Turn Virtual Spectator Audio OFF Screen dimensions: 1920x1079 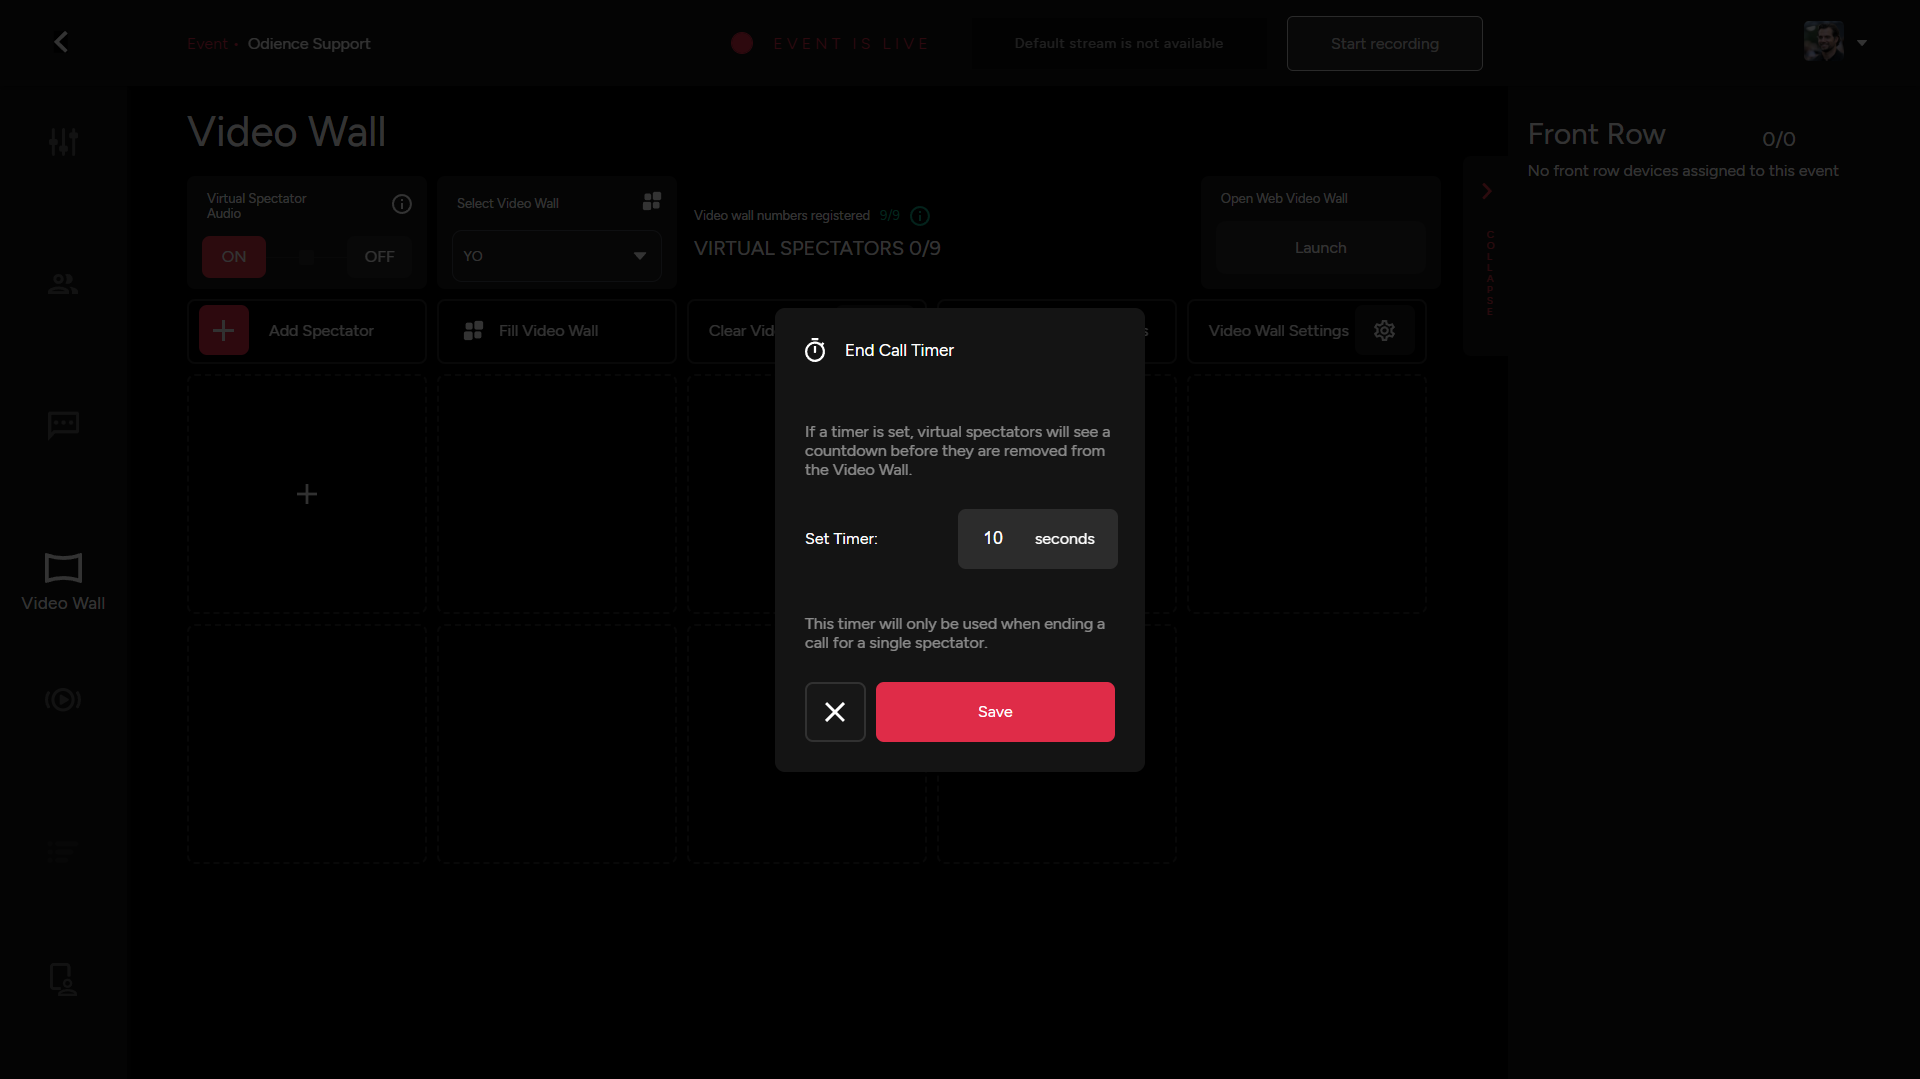pyautogui.click(x=379, y=257)
